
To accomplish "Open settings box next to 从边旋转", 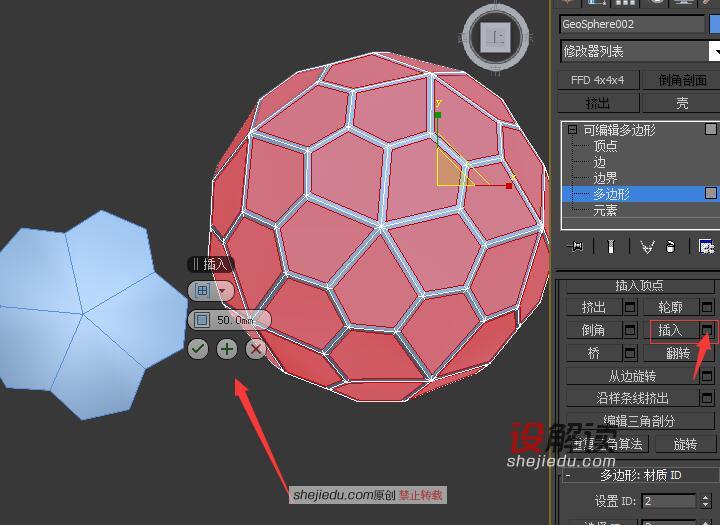I will (x=707, y=376).
